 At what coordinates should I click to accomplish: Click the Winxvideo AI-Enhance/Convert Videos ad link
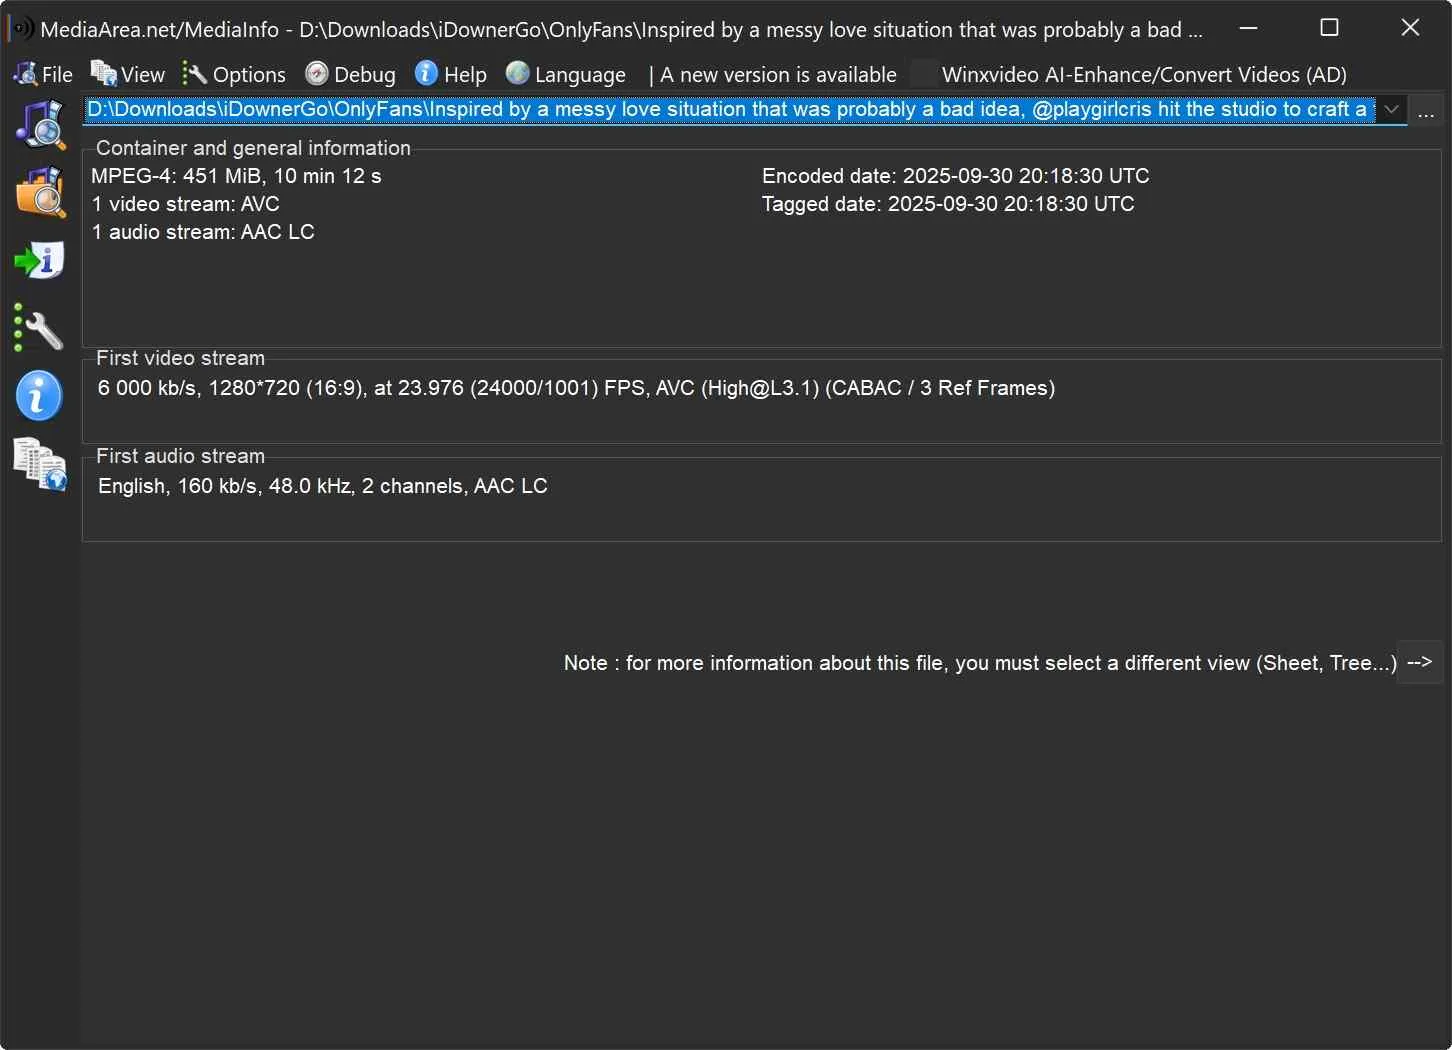(x=1143, y=75)
